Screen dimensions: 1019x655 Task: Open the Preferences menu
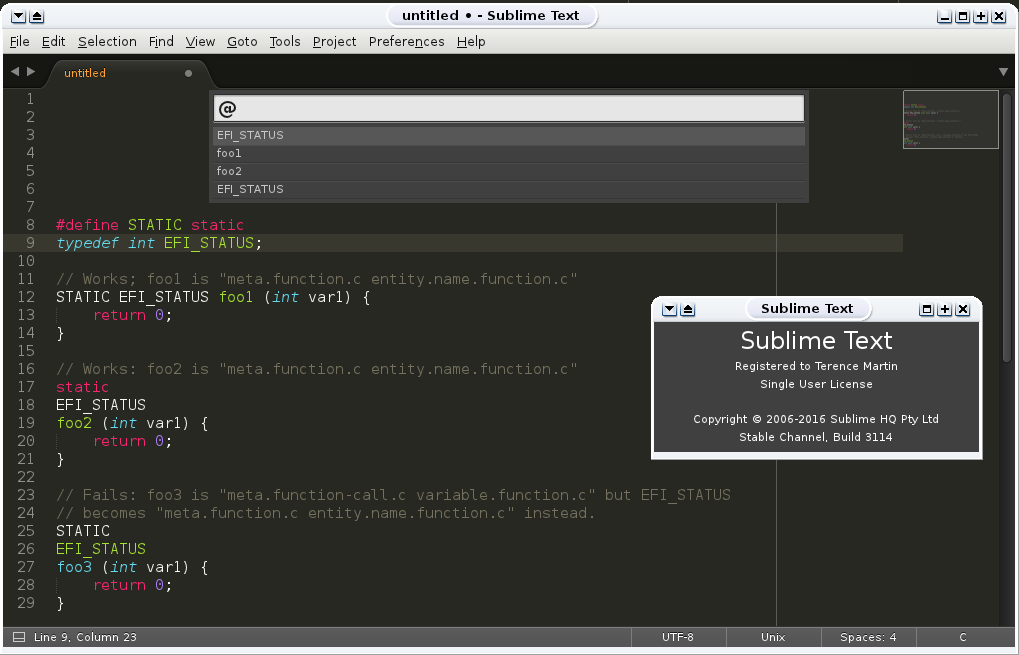406,42
